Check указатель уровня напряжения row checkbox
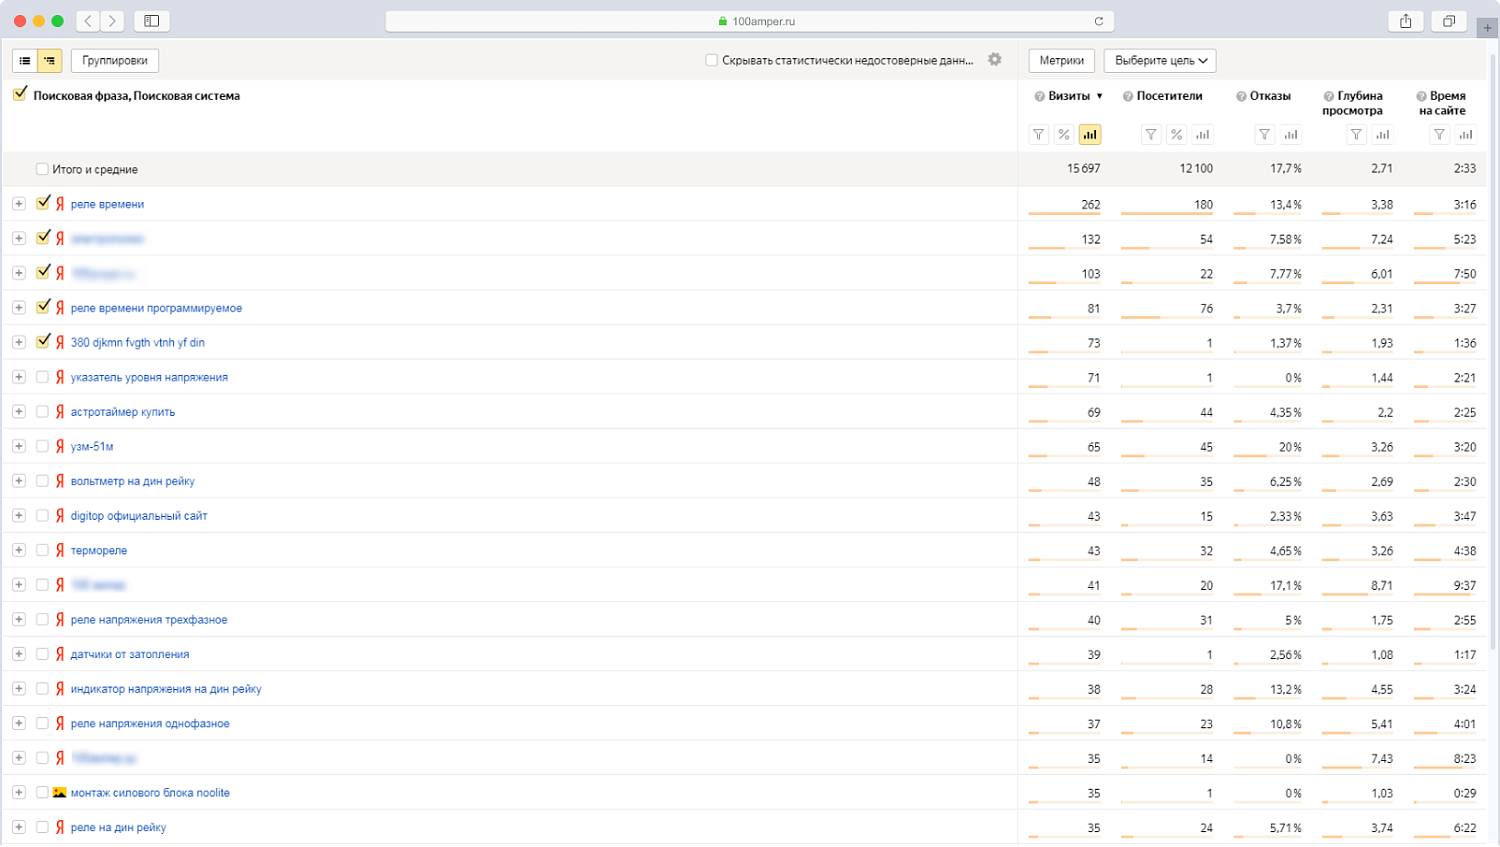 pyautogui.click(x=42, y=377)
